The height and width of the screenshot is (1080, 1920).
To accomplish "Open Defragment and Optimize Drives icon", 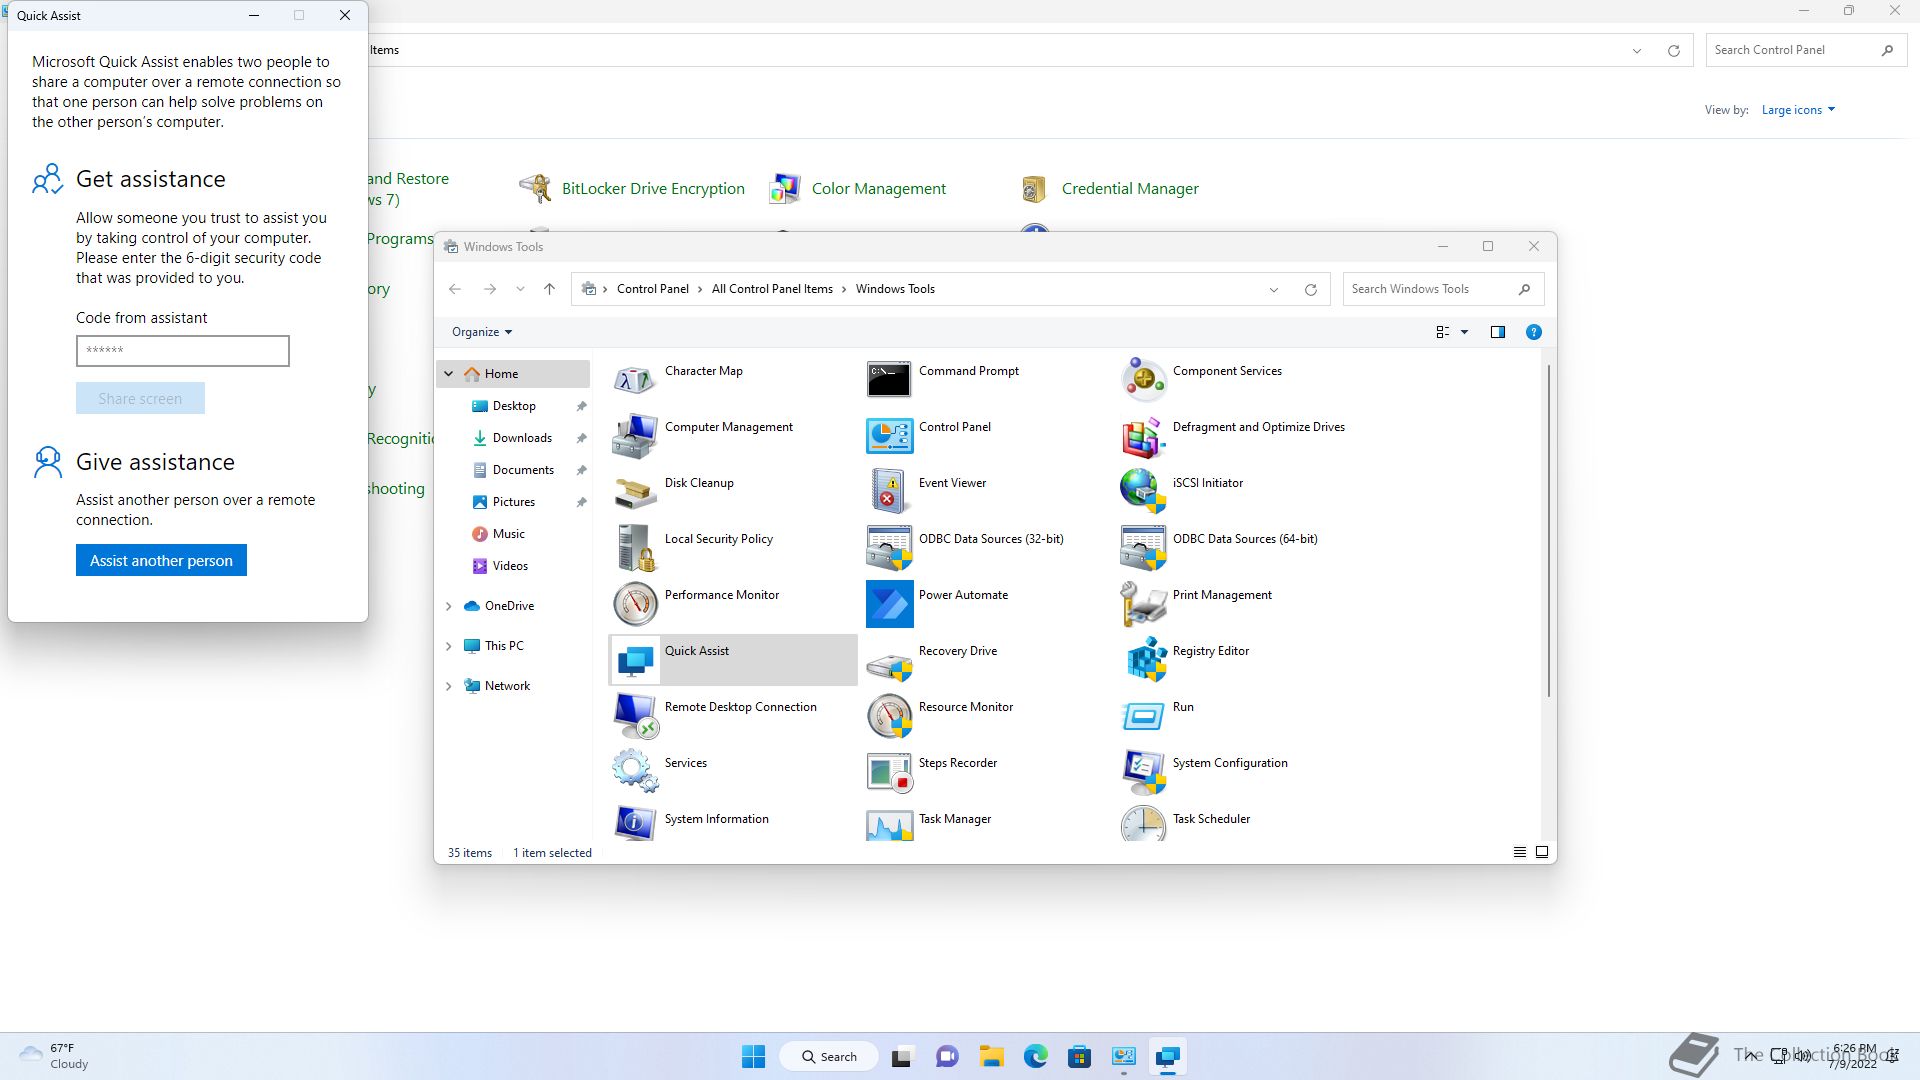I will pyautogui.click(x=1143, y=435).
